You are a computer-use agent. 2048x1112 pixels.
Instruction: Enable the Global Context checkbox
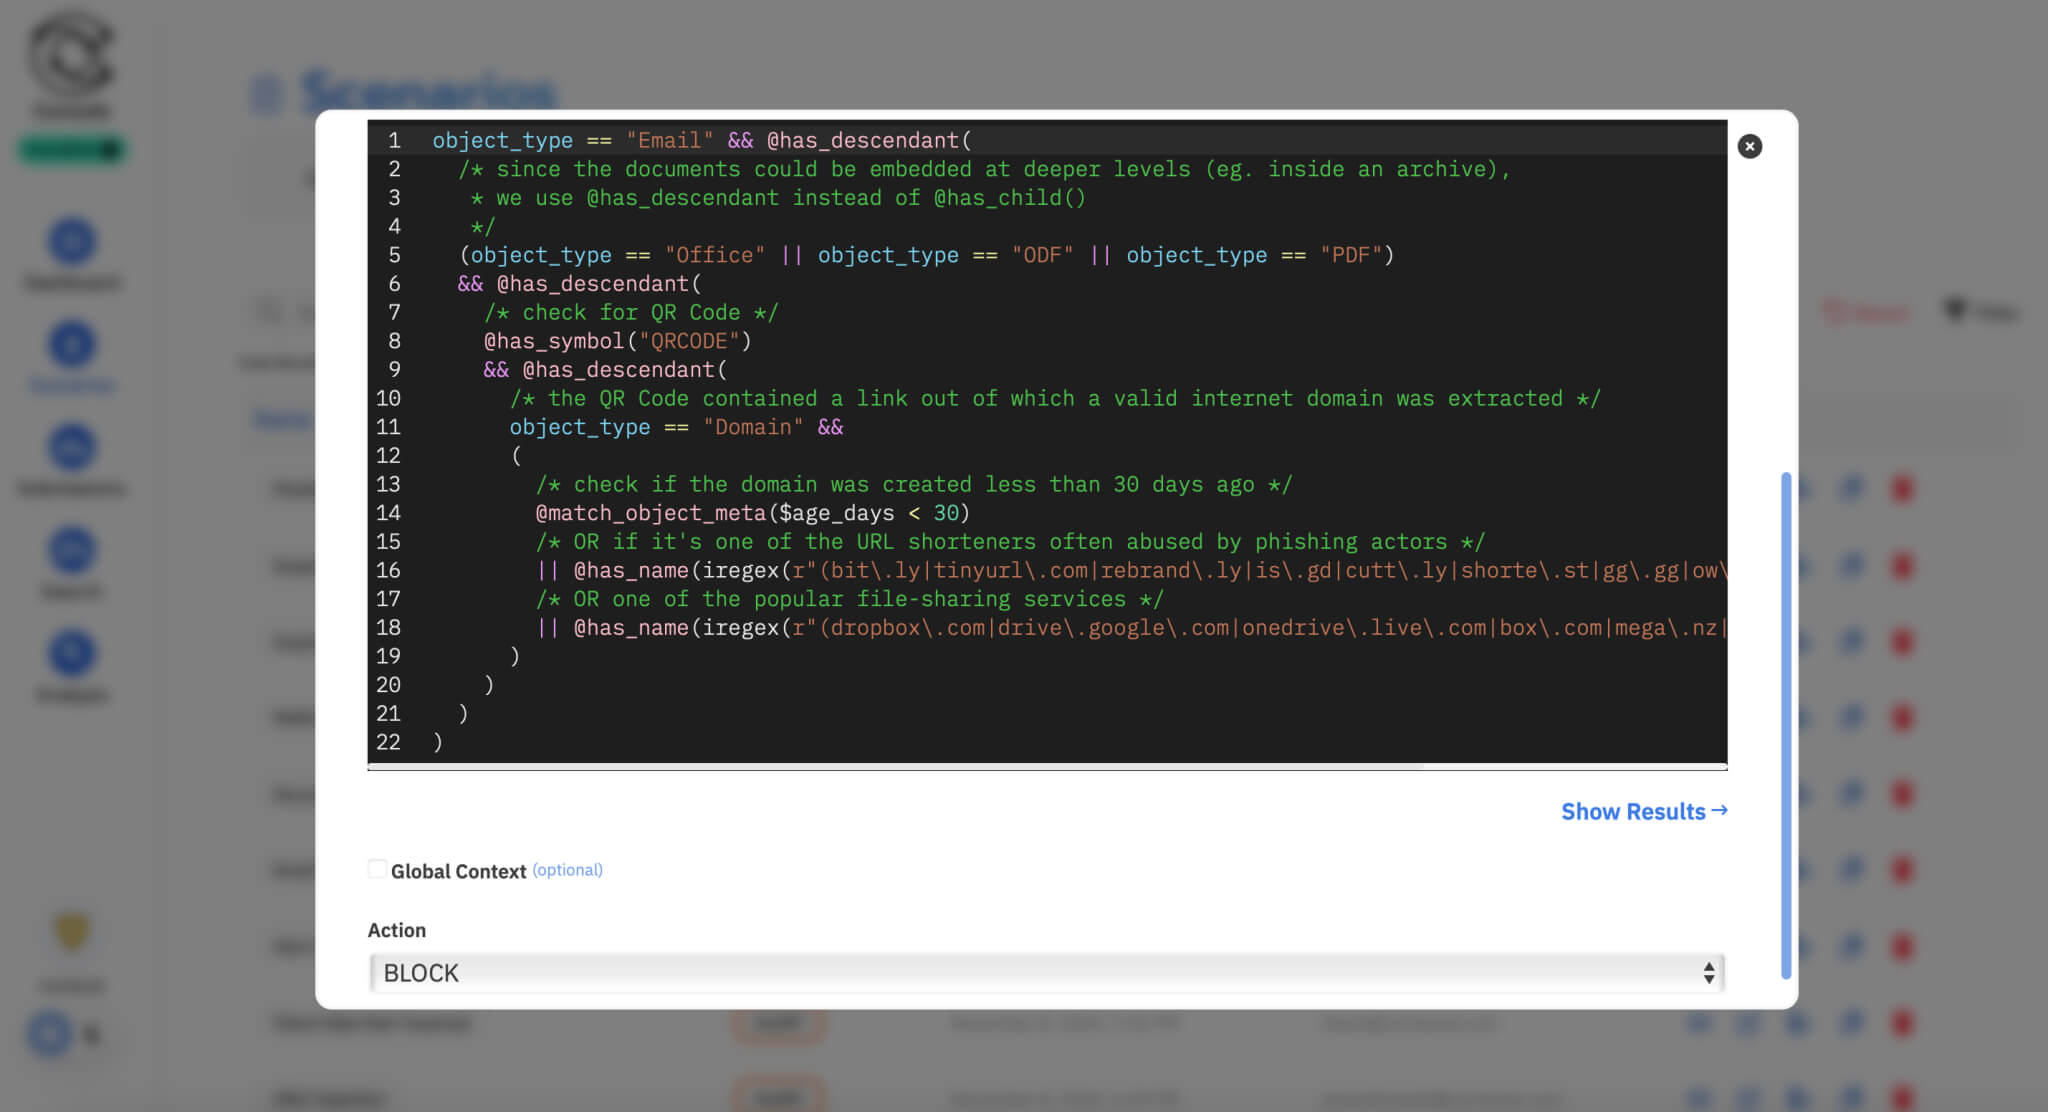tap(377, 869)
